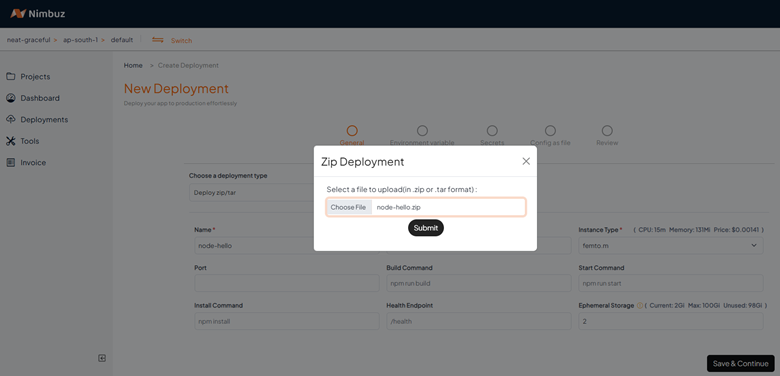Image resolution: width=780 pixels, height=376 pixels.
Task: Open the Tools section
Action: [x=29, y=141]
